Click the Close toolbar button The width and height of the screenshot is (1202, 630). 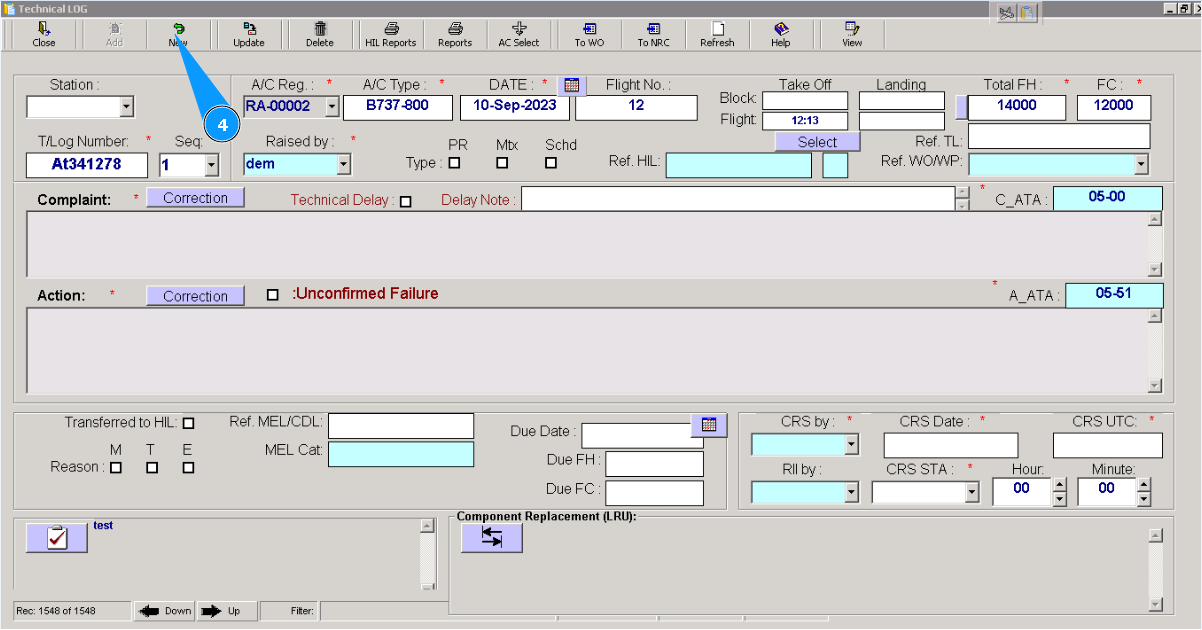click(44, 35)
